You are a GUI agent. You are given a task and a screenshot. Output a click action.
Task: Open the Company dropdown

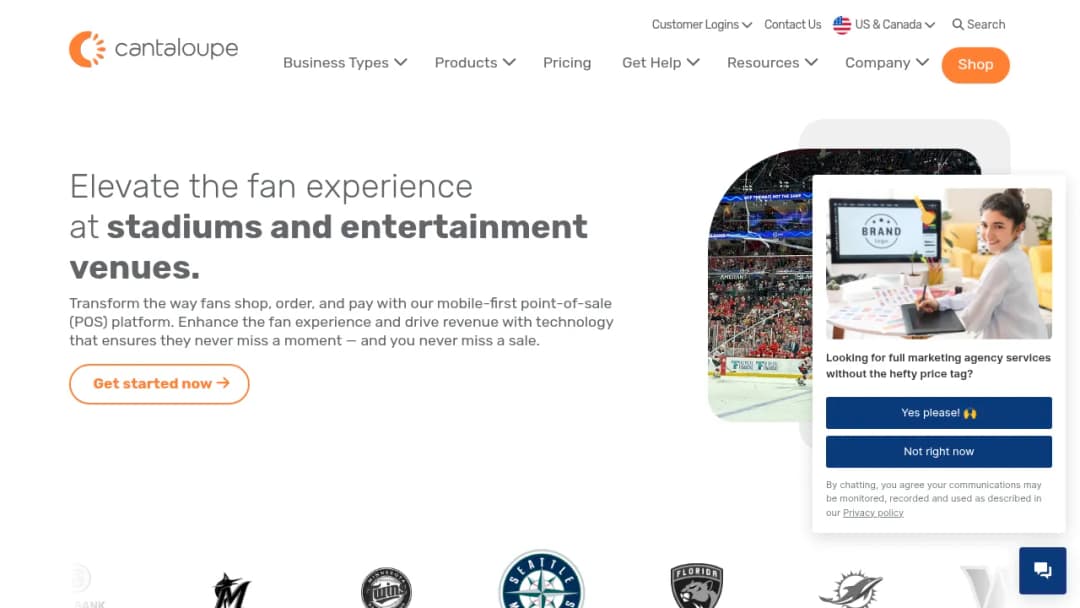coord(887,63)
